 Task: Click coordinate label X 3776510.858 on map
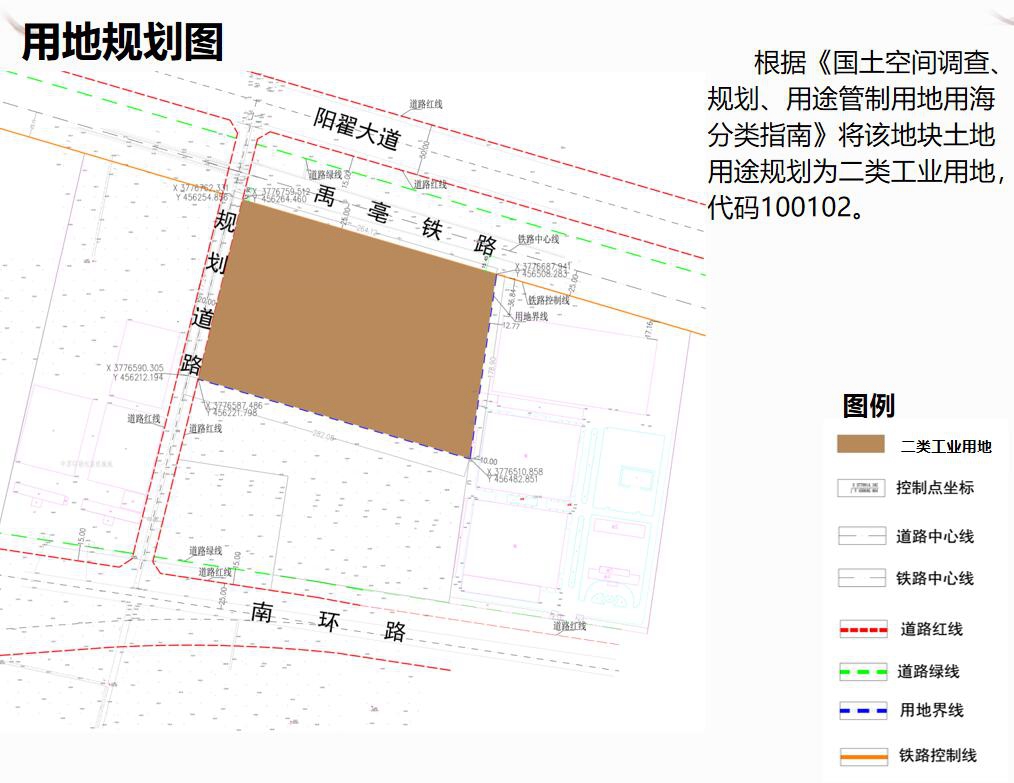point(515,472)
